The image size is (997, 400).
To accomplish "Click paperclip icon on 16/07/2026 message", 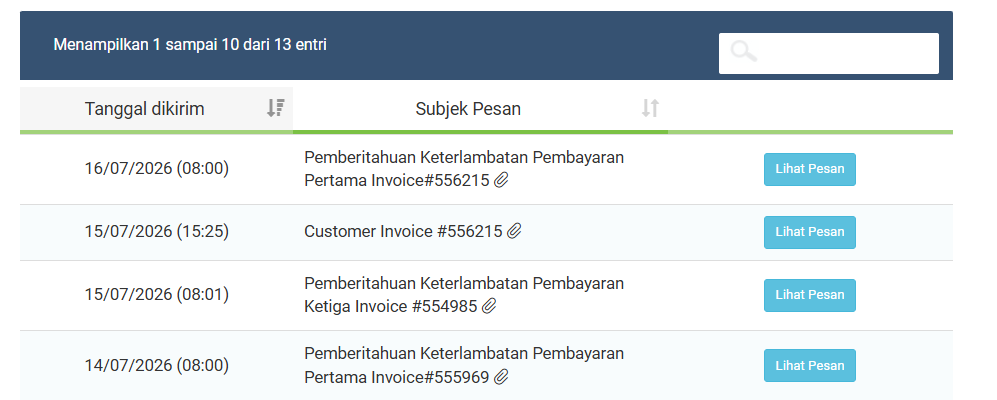I will click(x=502, y=181).
